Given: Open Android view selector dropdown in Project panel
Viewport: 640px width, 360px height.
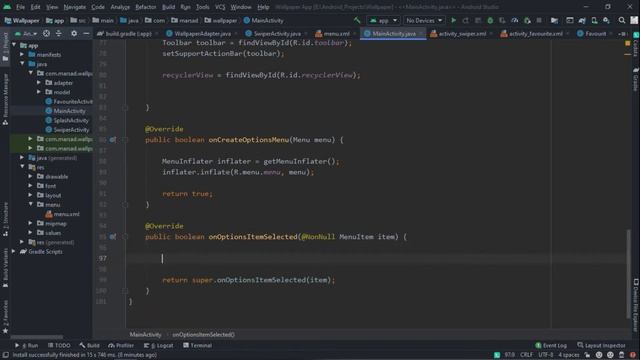Looking at the screenshot, I should point(26,33).
